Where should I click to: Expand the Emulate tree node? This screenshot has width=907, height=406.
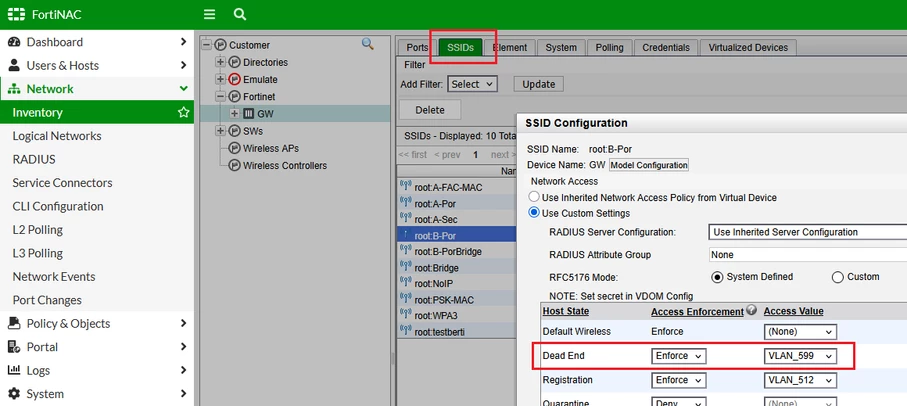point(220,79)
